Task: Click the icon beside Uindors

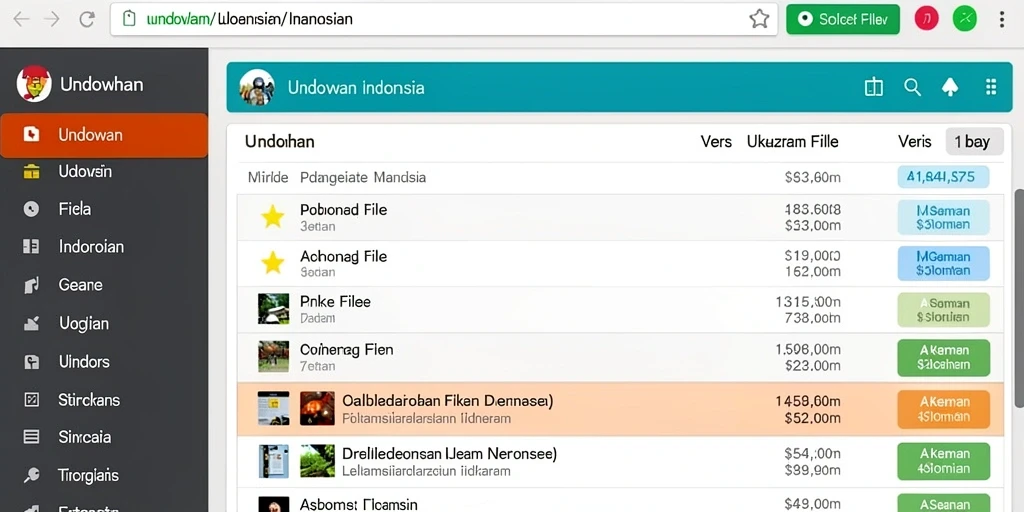Action: (x=31, y=362)
